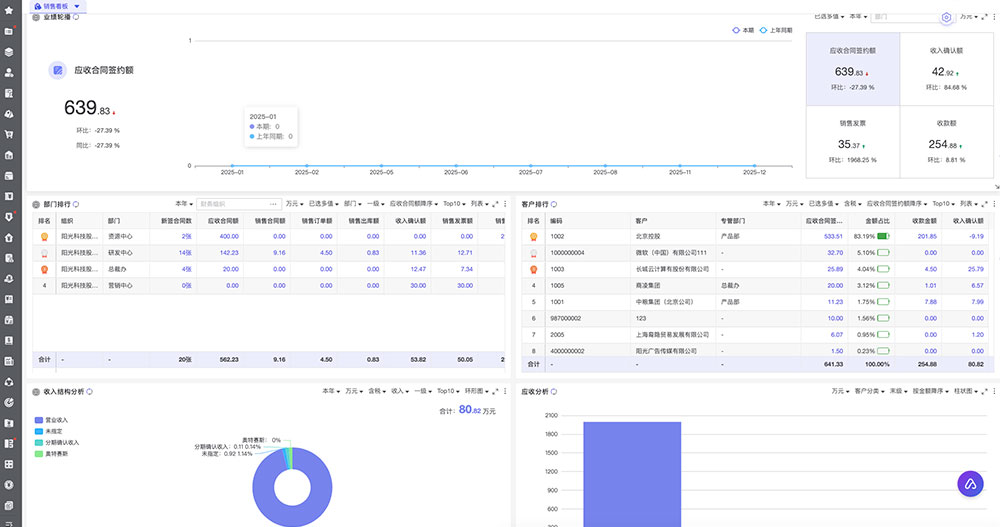This screenshot has width=1000, height=527.
Task: Click the home icon in left sidebar
Action: pyautogui.click(x=9, y=237)
